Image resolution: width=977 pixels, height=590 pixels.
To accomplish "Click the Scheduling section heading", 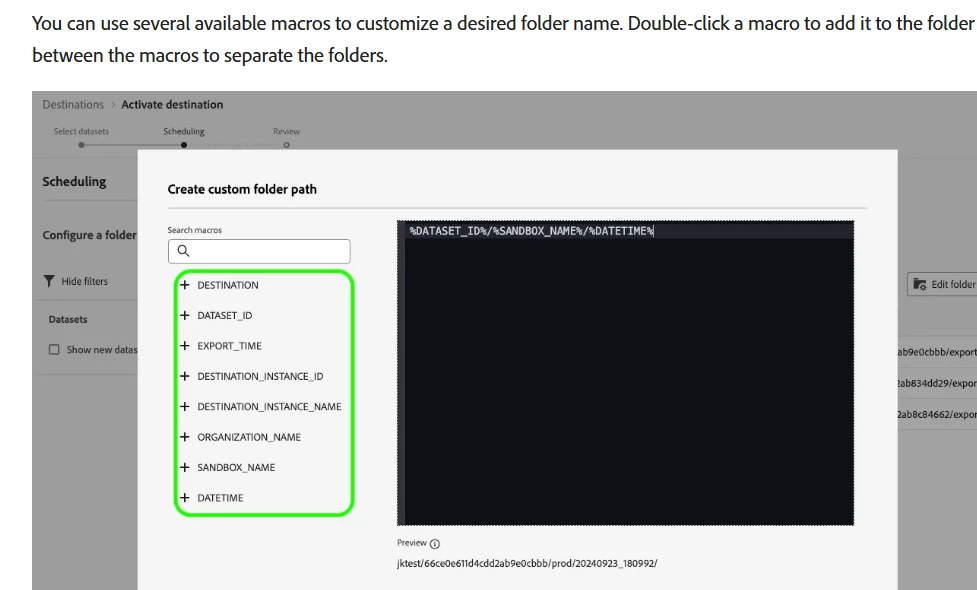I will pos(74,181).
